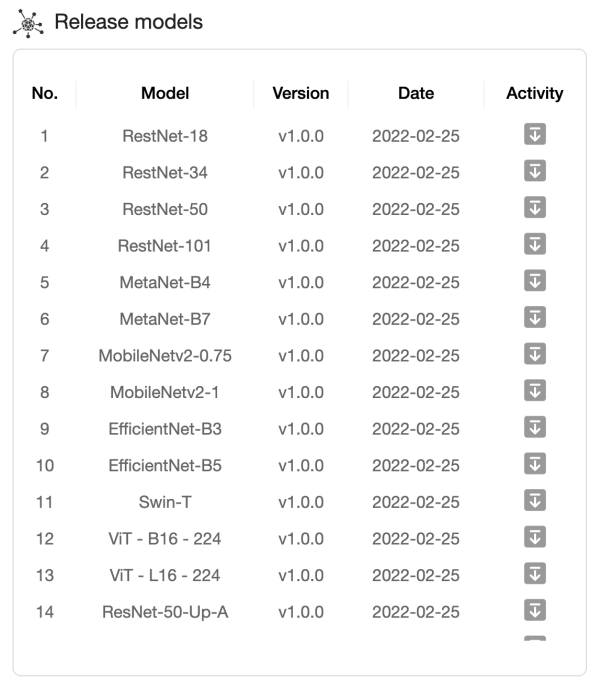Viewport: 590px width, 681px height.
Task: Download the MetaNet-B4 model
Action: tap(535, 281)
